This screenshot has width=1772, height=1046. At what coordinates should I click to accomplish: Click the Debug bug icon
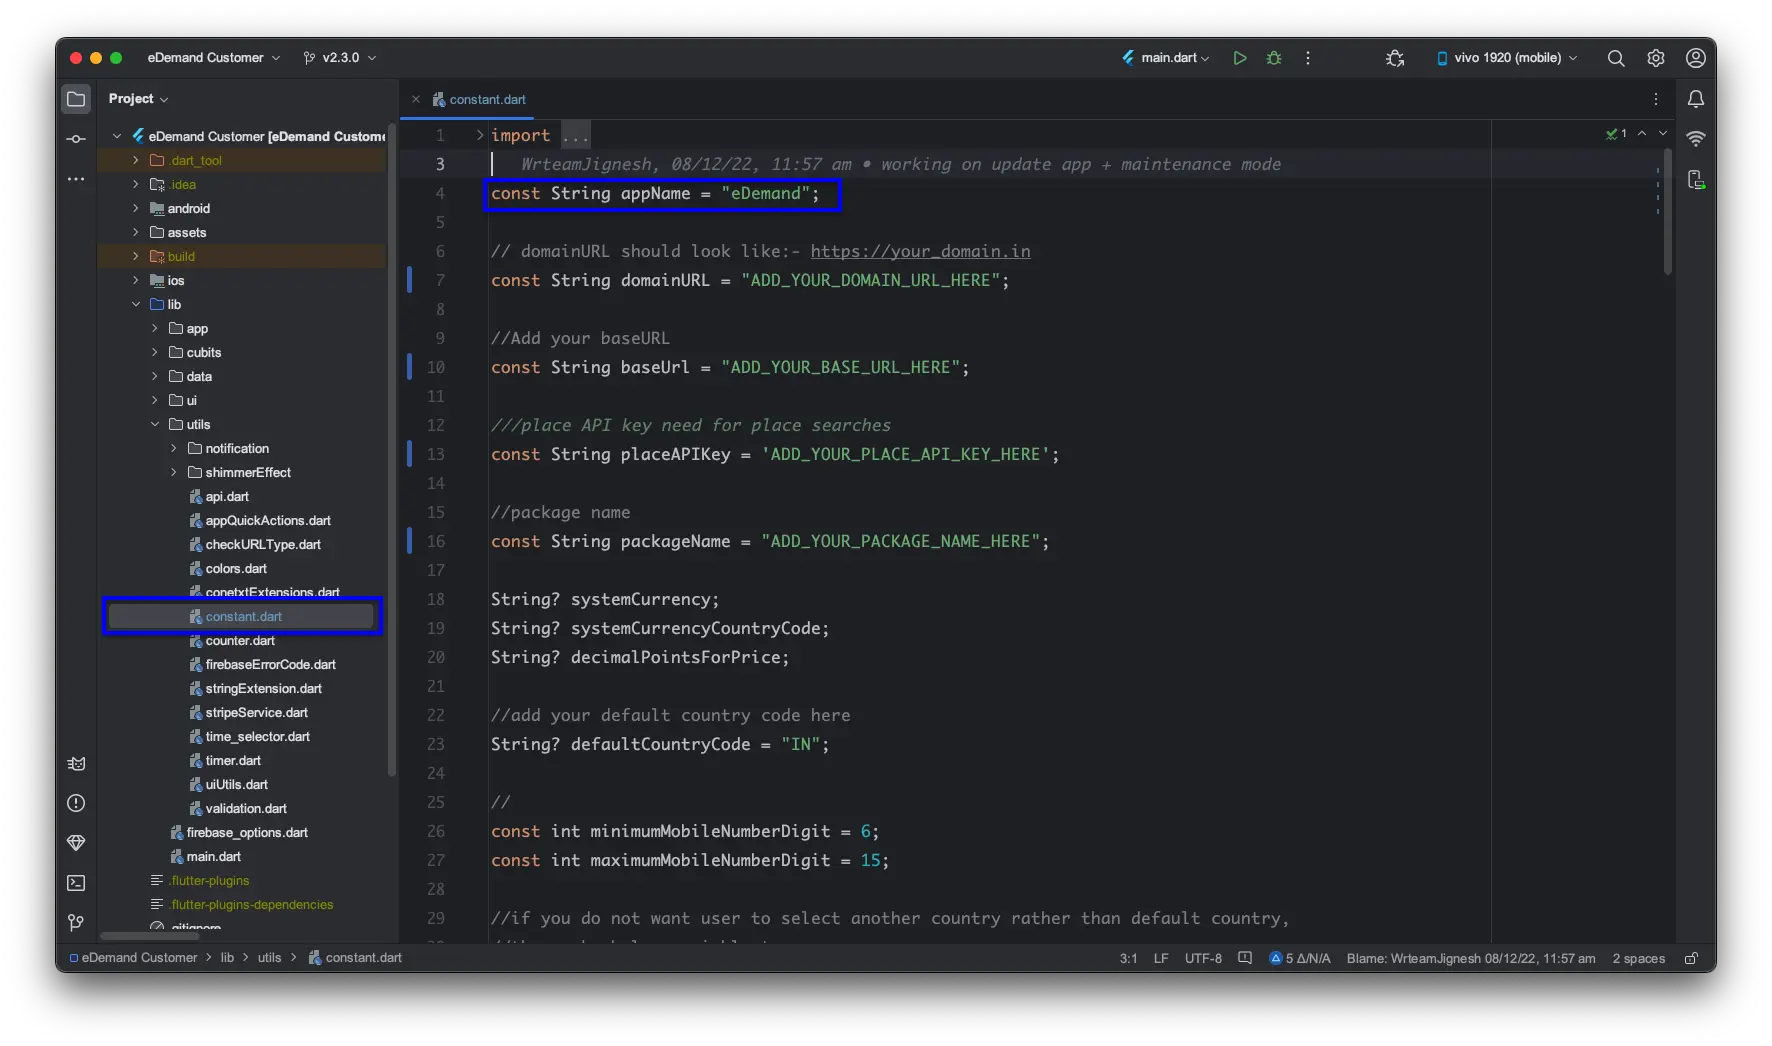[x=1274, y=58]
